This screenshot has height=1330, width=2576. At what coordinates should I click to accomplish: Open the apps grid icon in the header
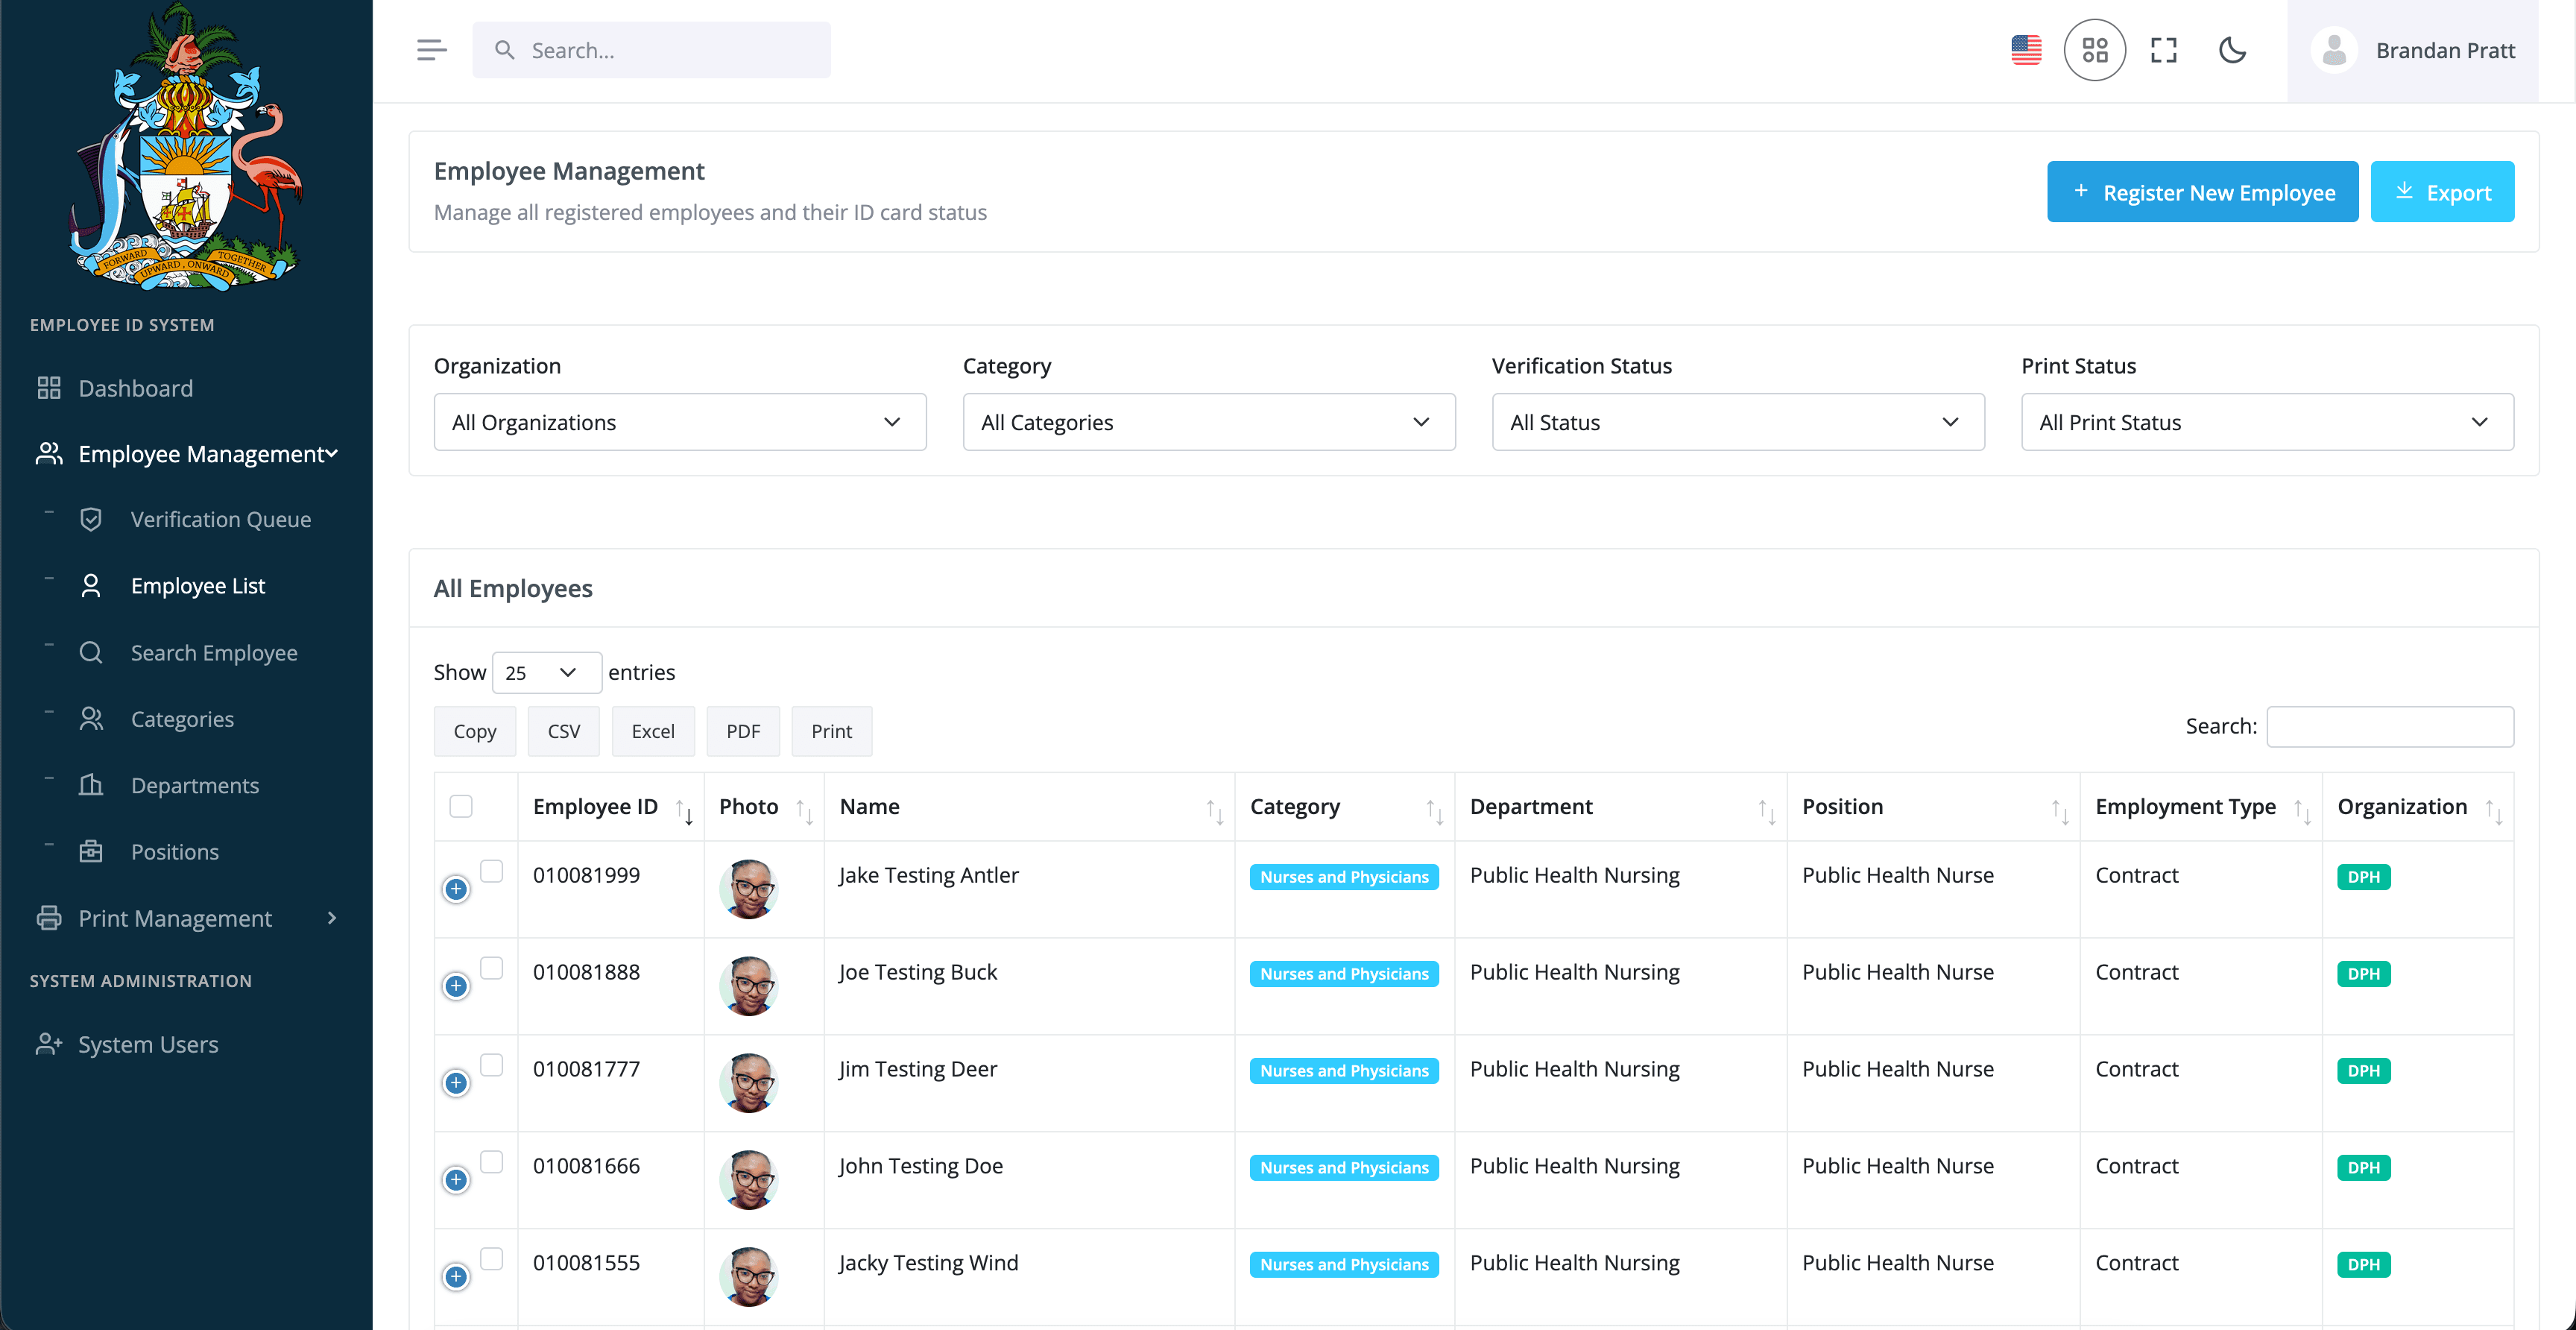[x=2095, y=50]
